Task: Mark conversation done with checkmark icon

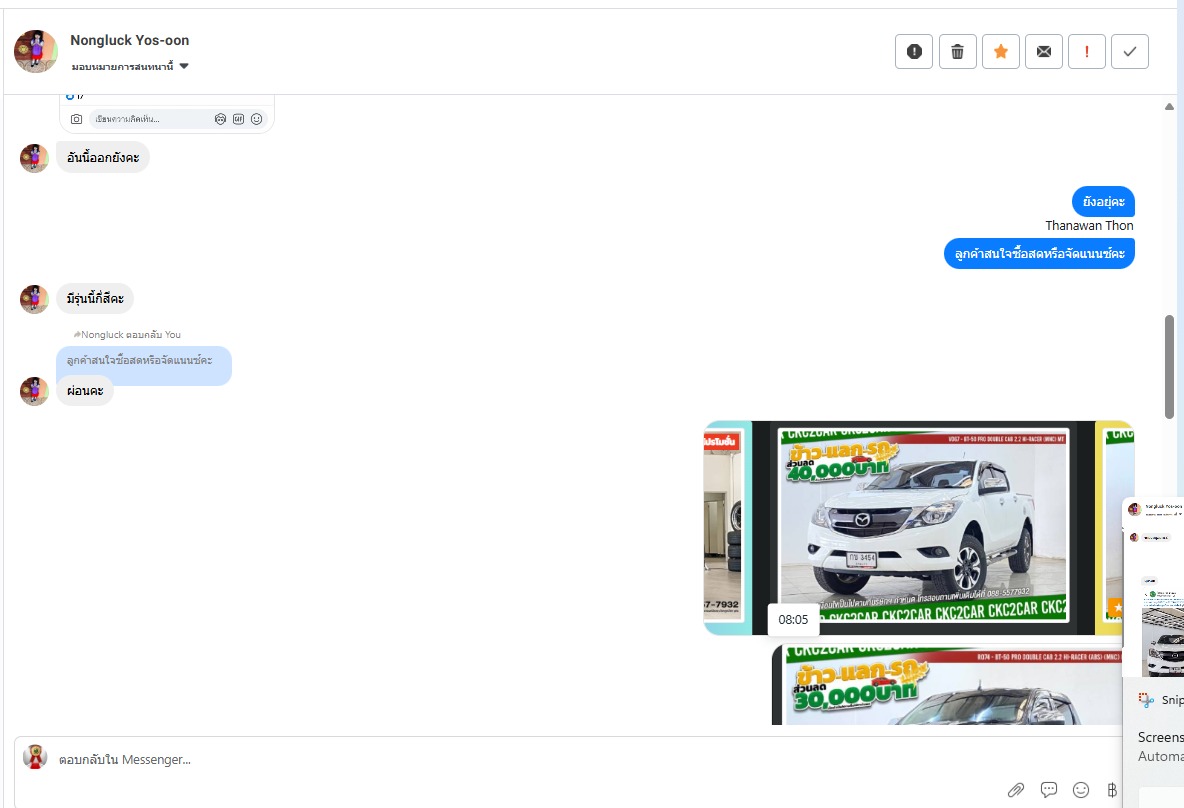Action: click(1130, 51)
